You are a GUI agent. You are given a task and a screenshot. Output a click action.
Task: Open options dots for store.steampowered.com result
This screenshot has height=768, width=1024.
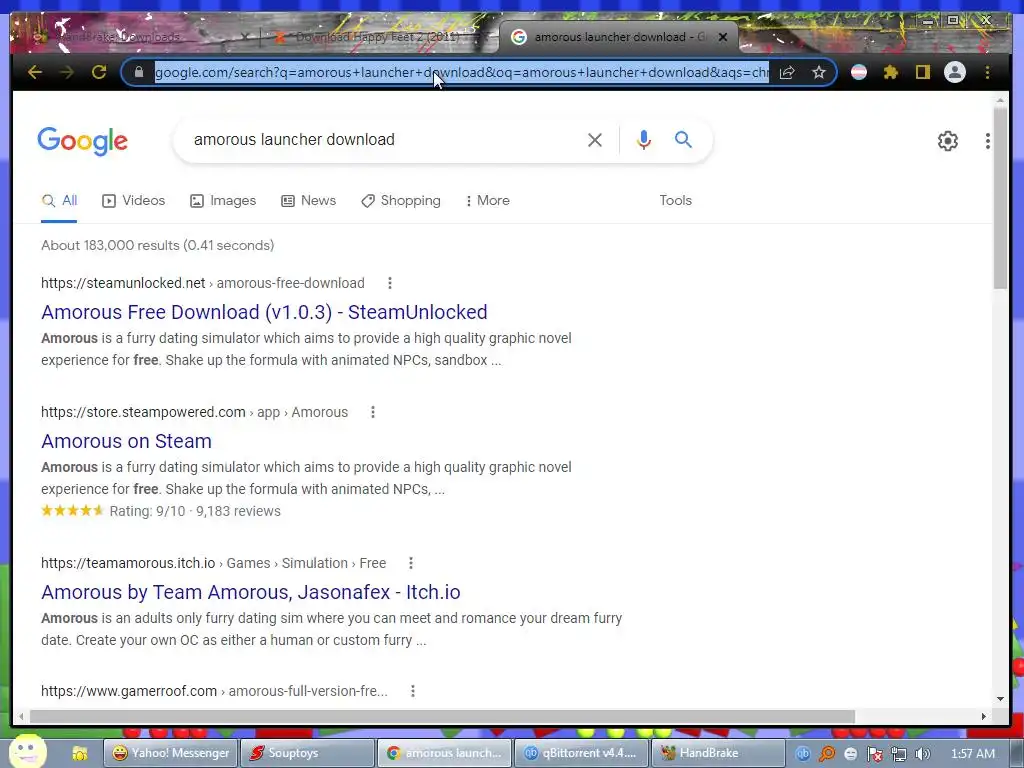(373, 412)
